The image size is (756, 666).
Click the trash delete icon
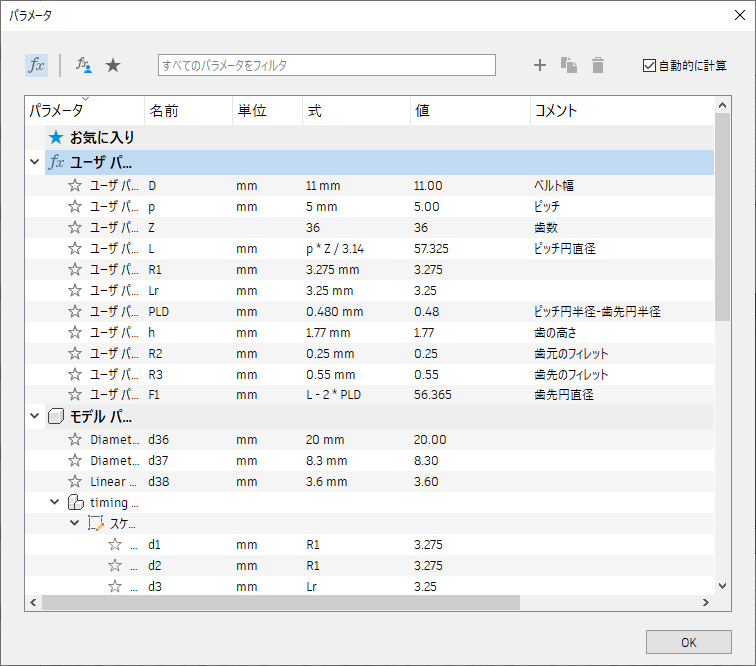tap(598, 66)
